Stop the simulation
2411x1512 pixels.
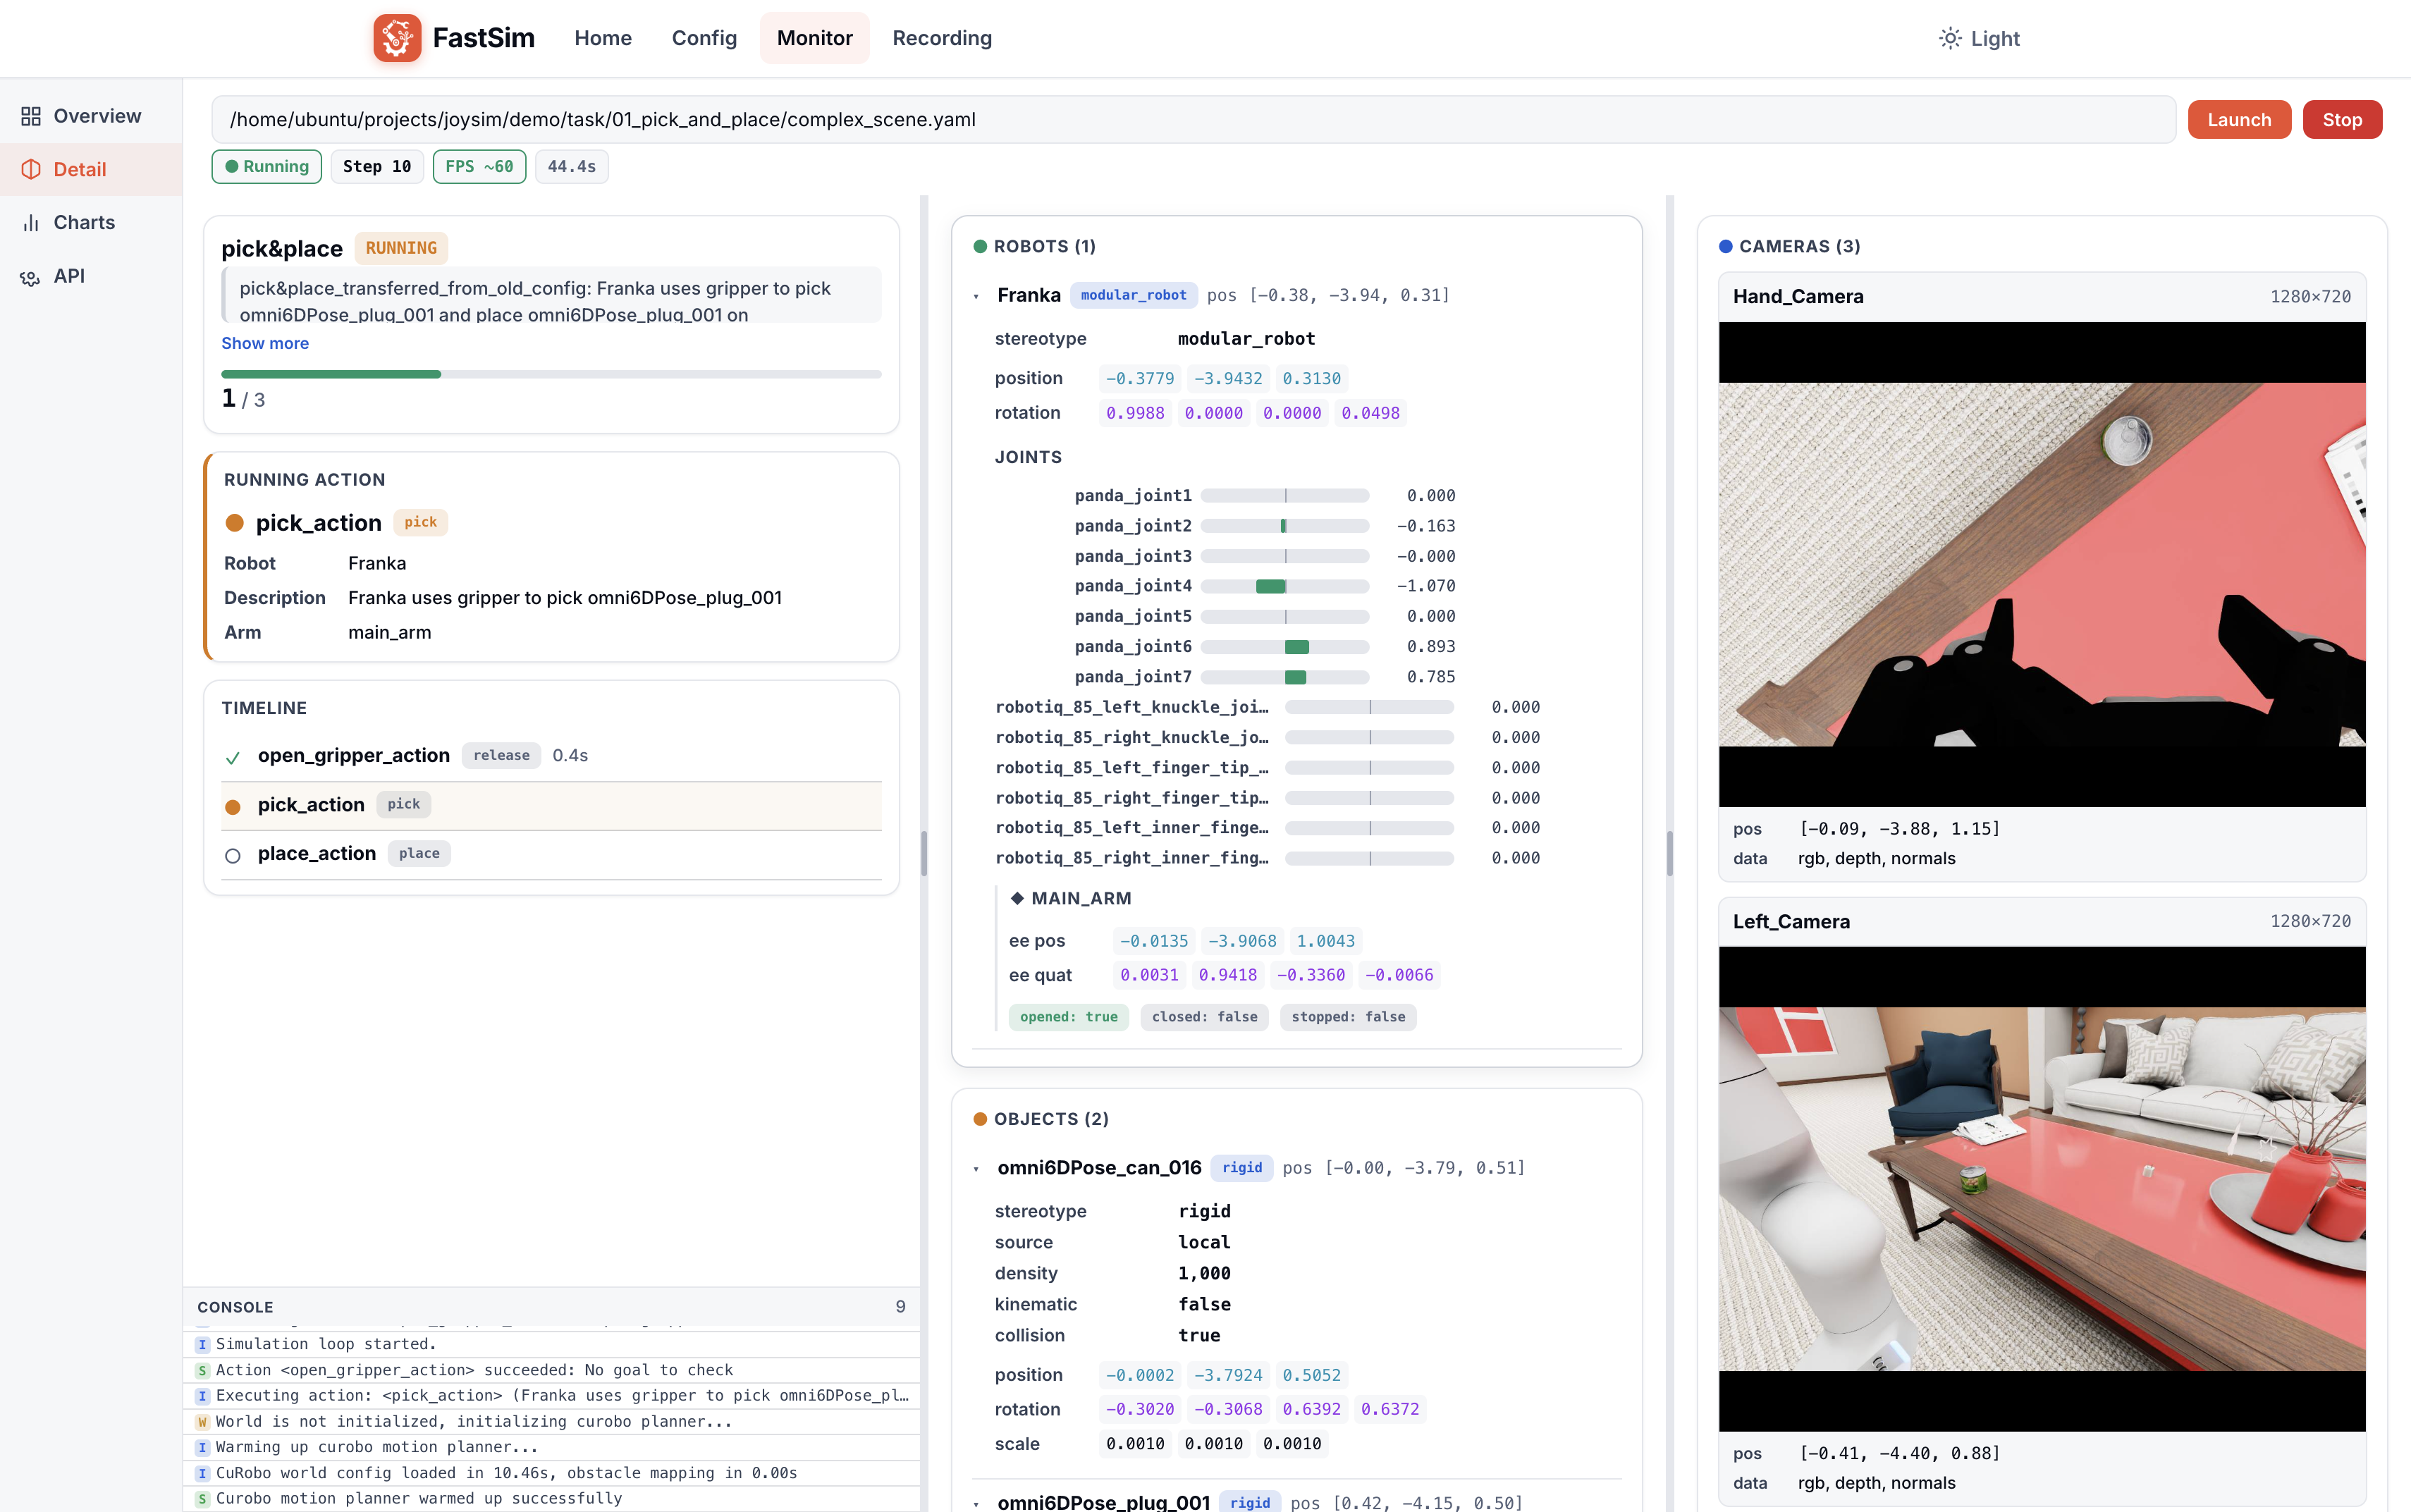[x=2342, y=119]
